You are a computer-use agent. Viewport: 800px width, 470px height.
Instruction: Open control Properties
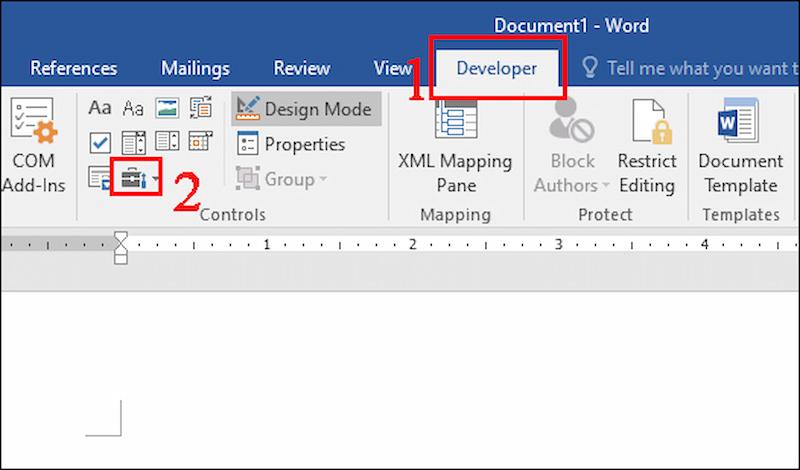pos(292,144)
